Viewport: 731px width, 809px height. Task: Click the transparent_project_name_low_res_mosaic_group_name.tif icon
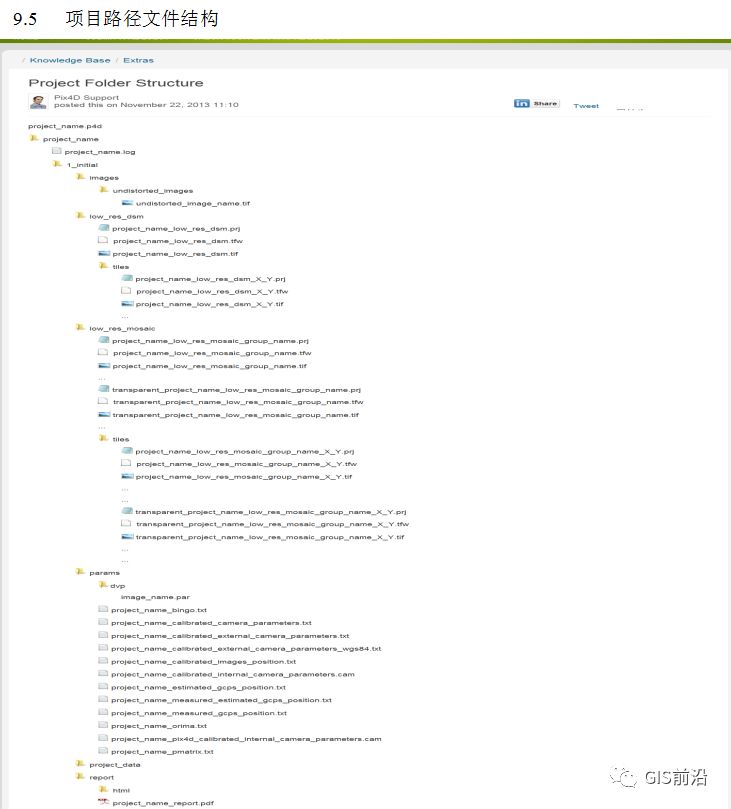pyautogui.click(x=104, y=414)
